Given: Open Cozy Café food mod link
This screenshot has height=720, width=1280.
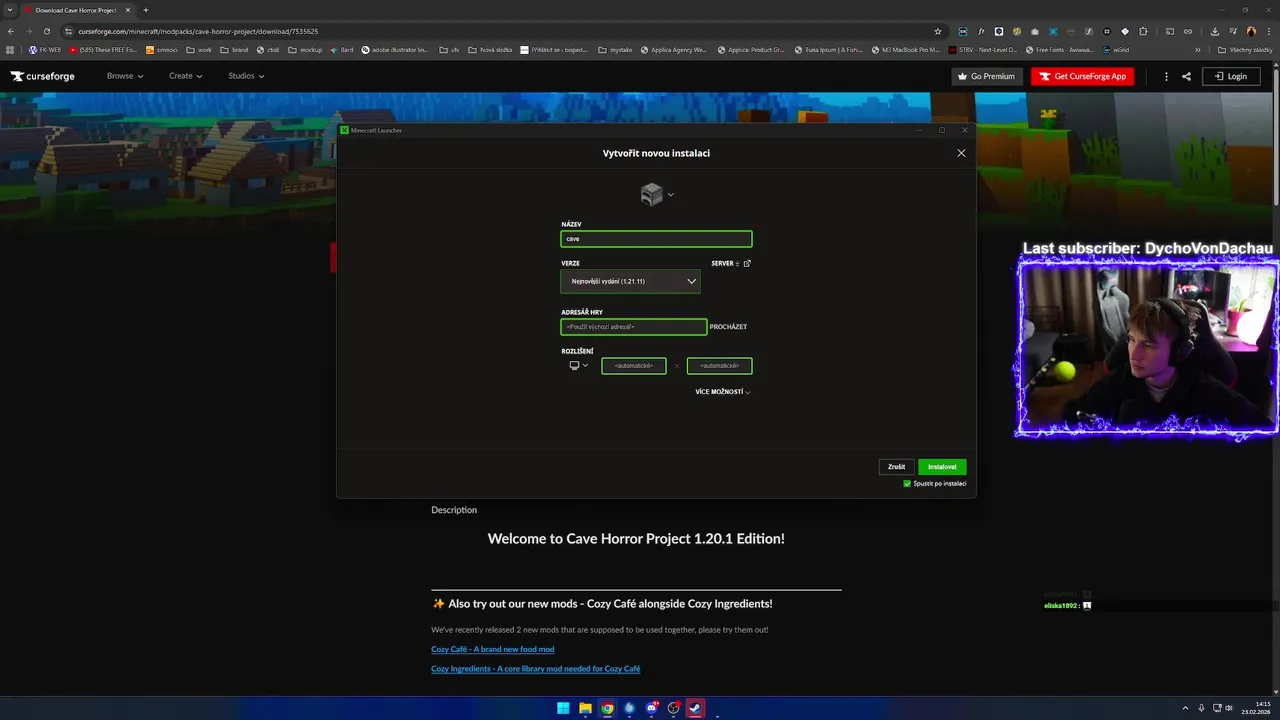Looking at the screenshot, I should [x=492, y=649].
